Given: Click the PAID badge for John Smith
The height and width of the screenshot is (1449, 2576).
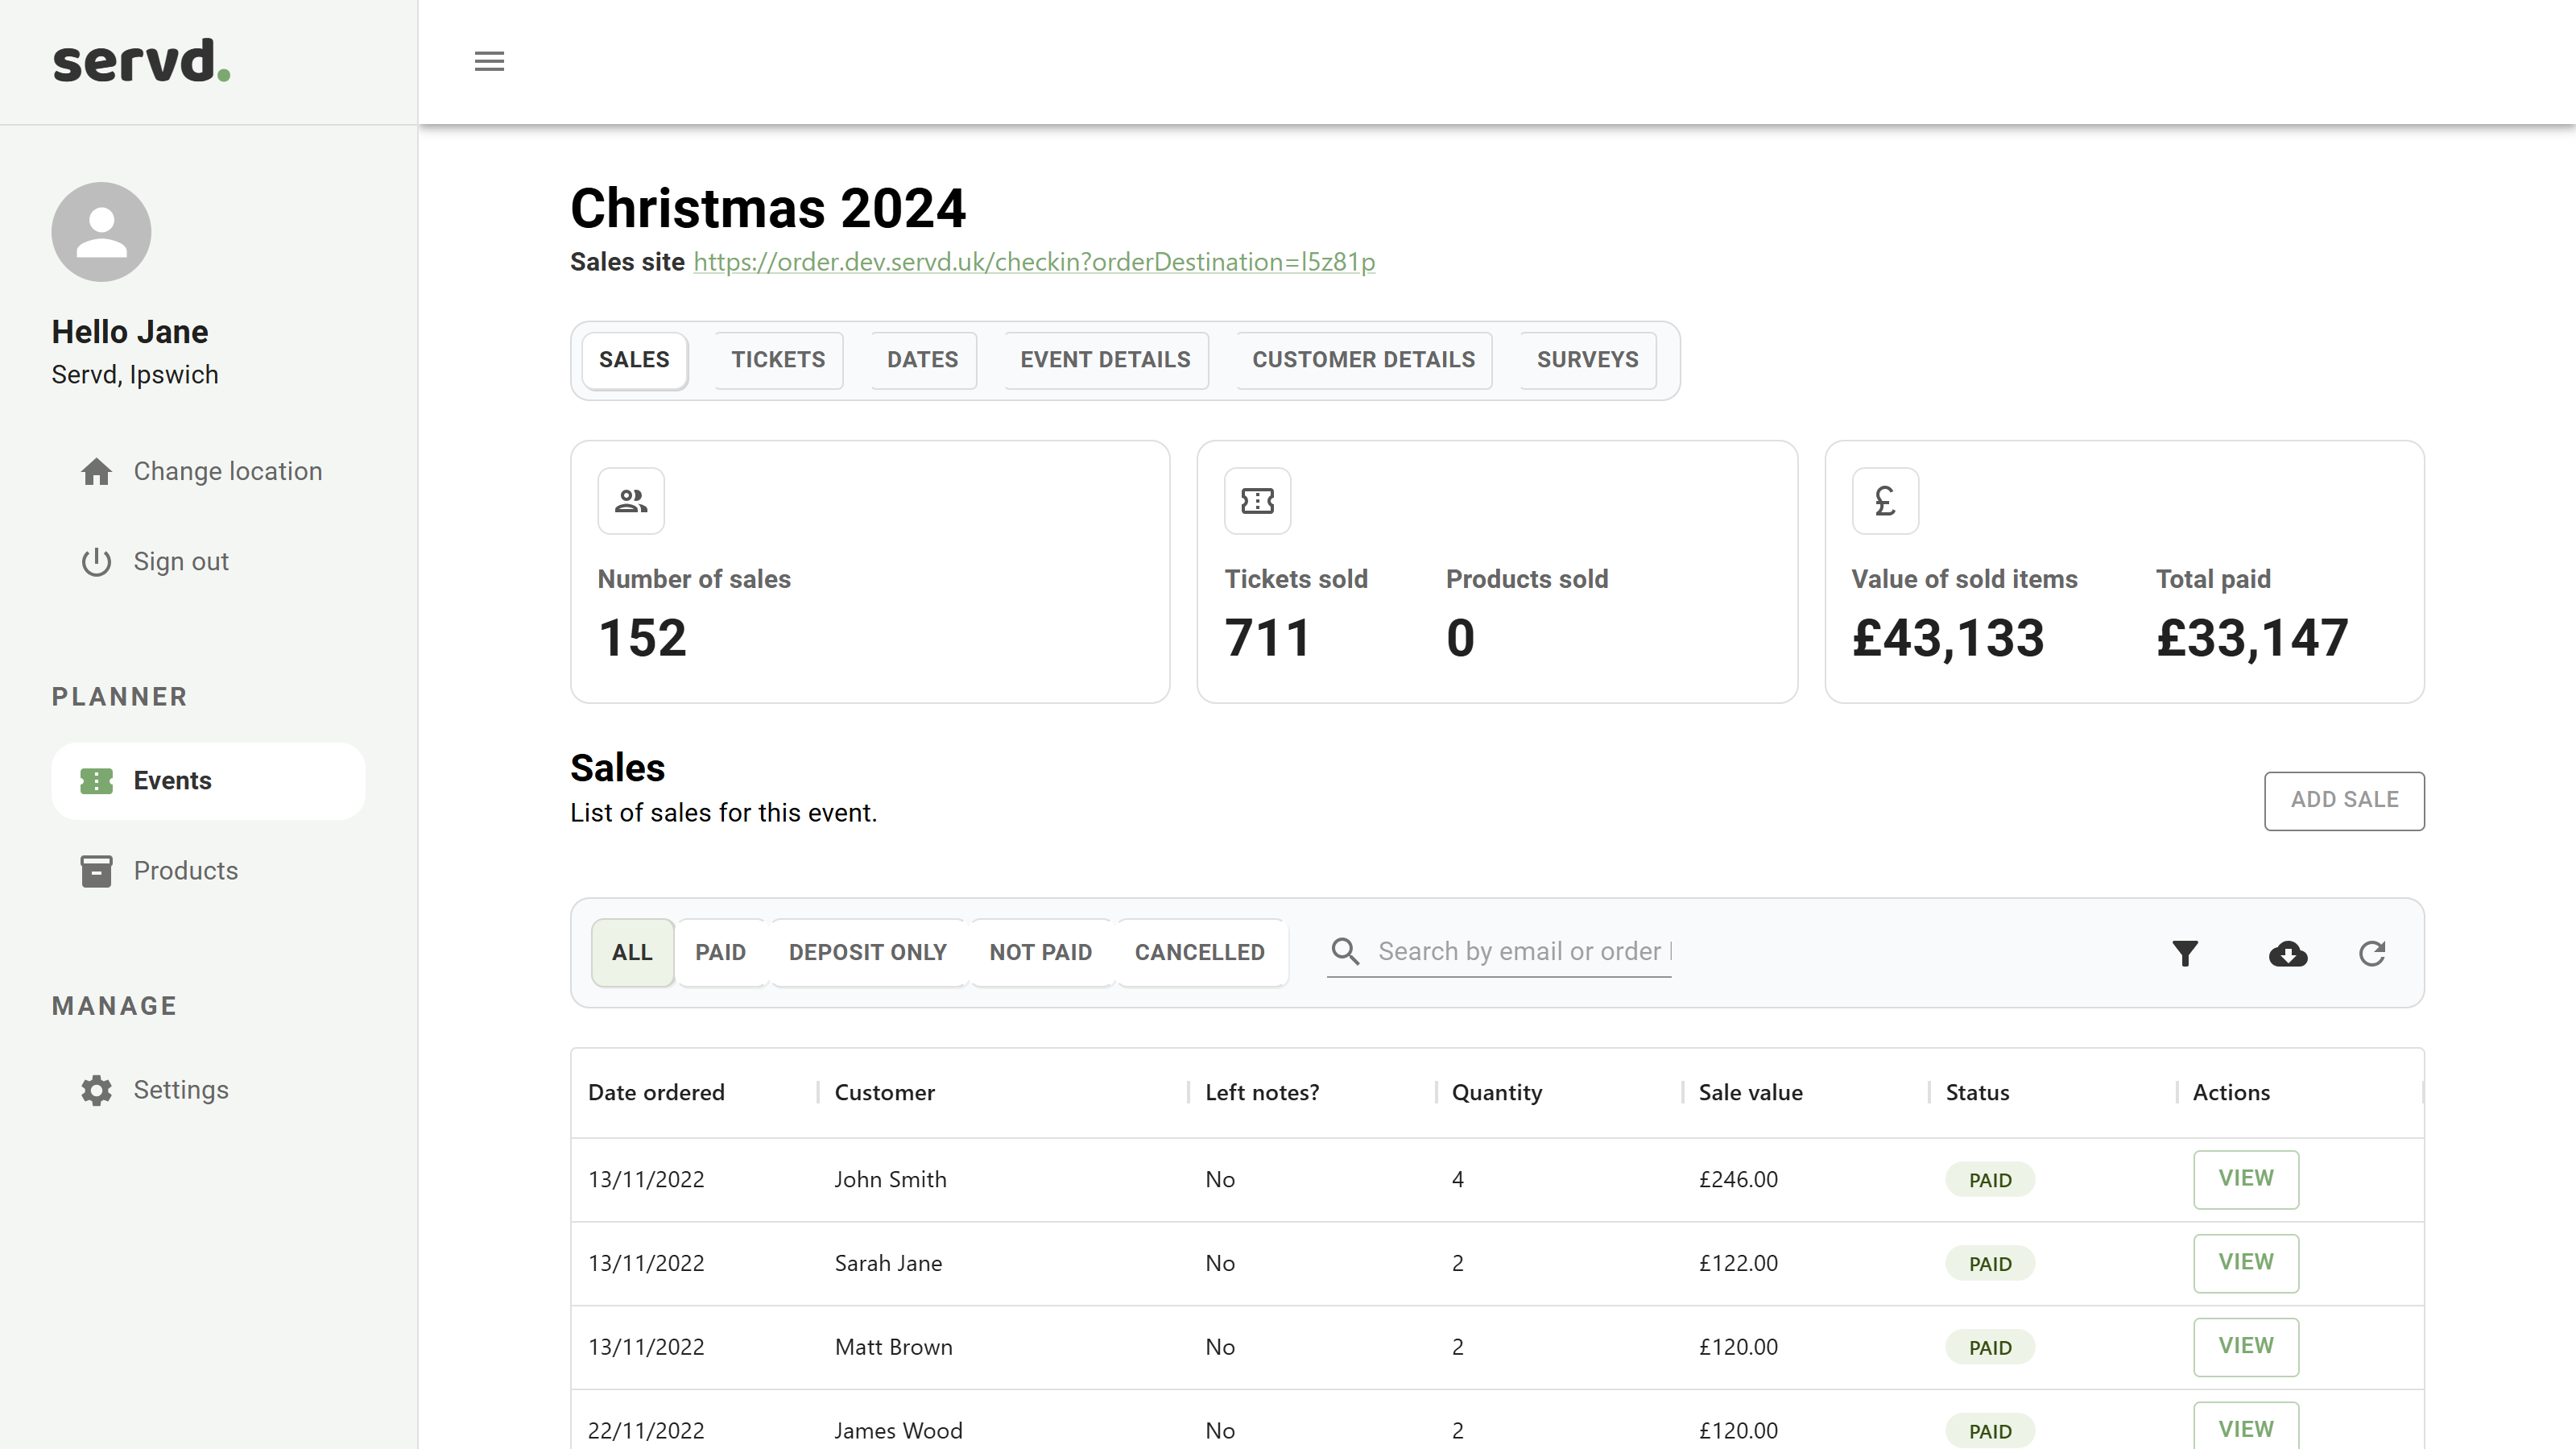Looking at the screenshot, I should point(1990,1180).
